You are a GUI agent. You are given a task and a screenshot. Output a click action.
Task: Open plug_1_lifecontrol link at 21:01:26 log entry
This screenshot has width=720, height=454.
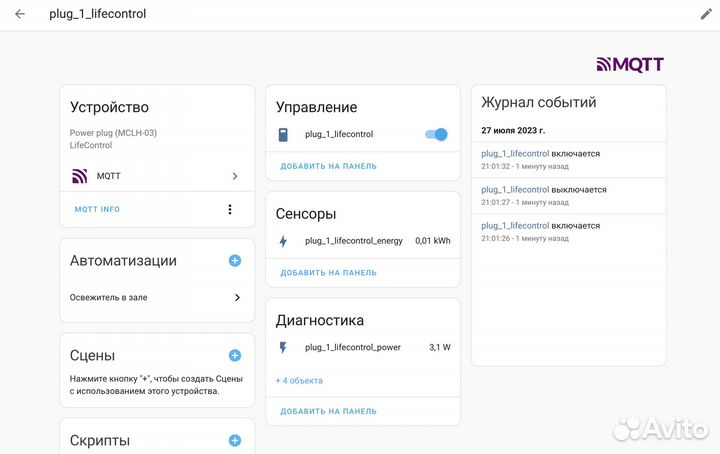[515, 226]
